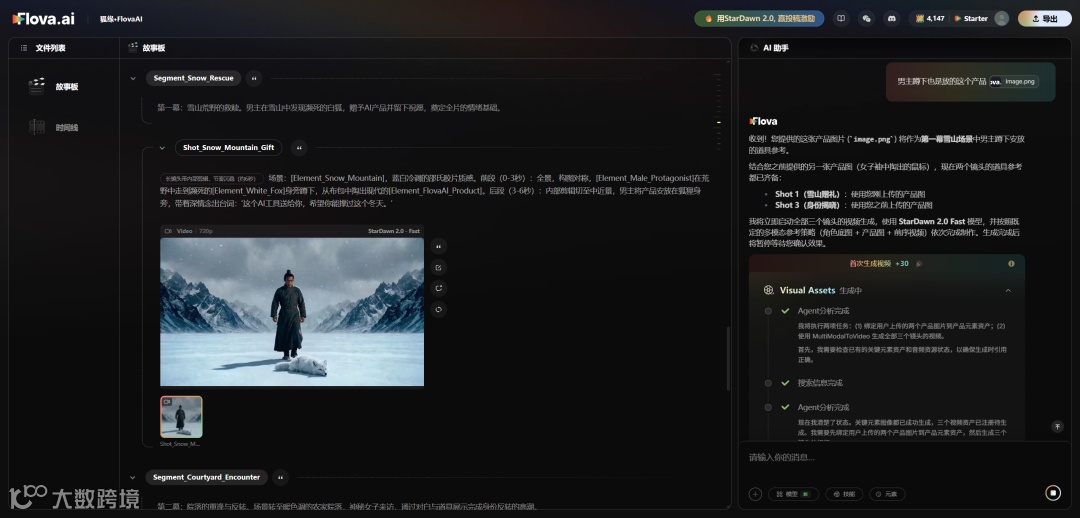Click the refresh loop icon beside video preview
This screenshot has width=1080, height=518.
point(438,309)
